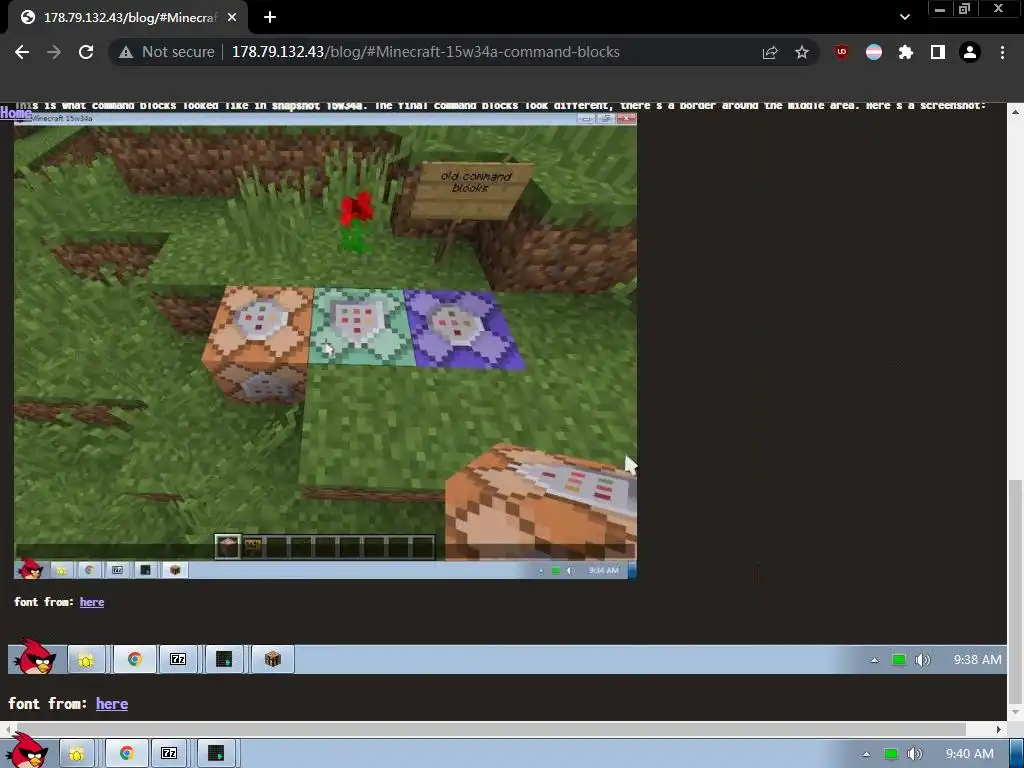
Task: Open the Chrome profile avatar
Action: tap(969, 52)
